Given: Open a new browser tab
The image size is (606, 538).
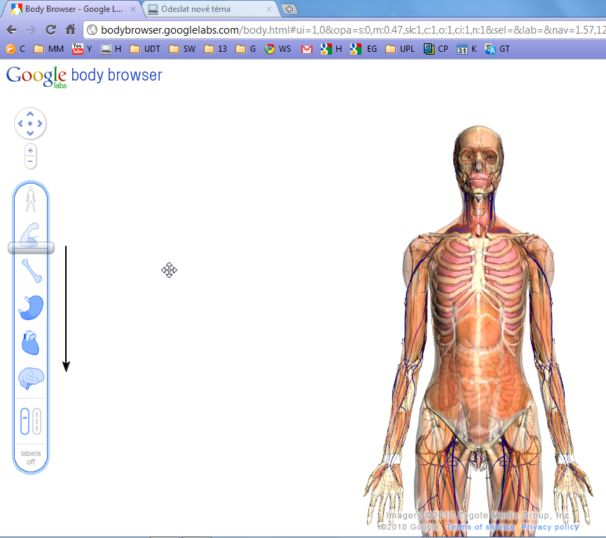Looking at the screenshot, I should [289, 9].
